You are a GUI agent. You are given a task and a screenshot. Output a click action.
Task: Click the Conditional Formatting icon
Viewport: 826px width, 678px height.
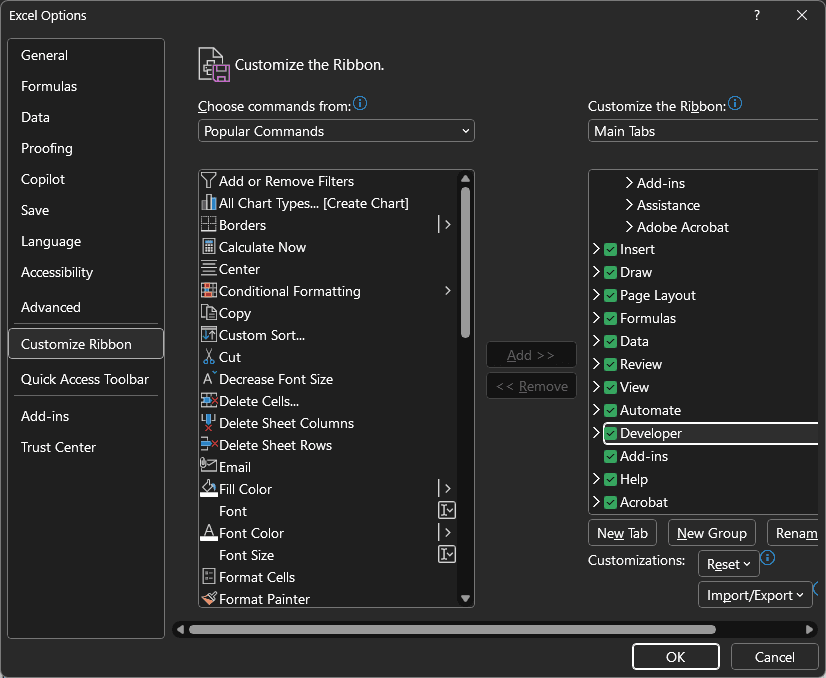click(209, 291)
